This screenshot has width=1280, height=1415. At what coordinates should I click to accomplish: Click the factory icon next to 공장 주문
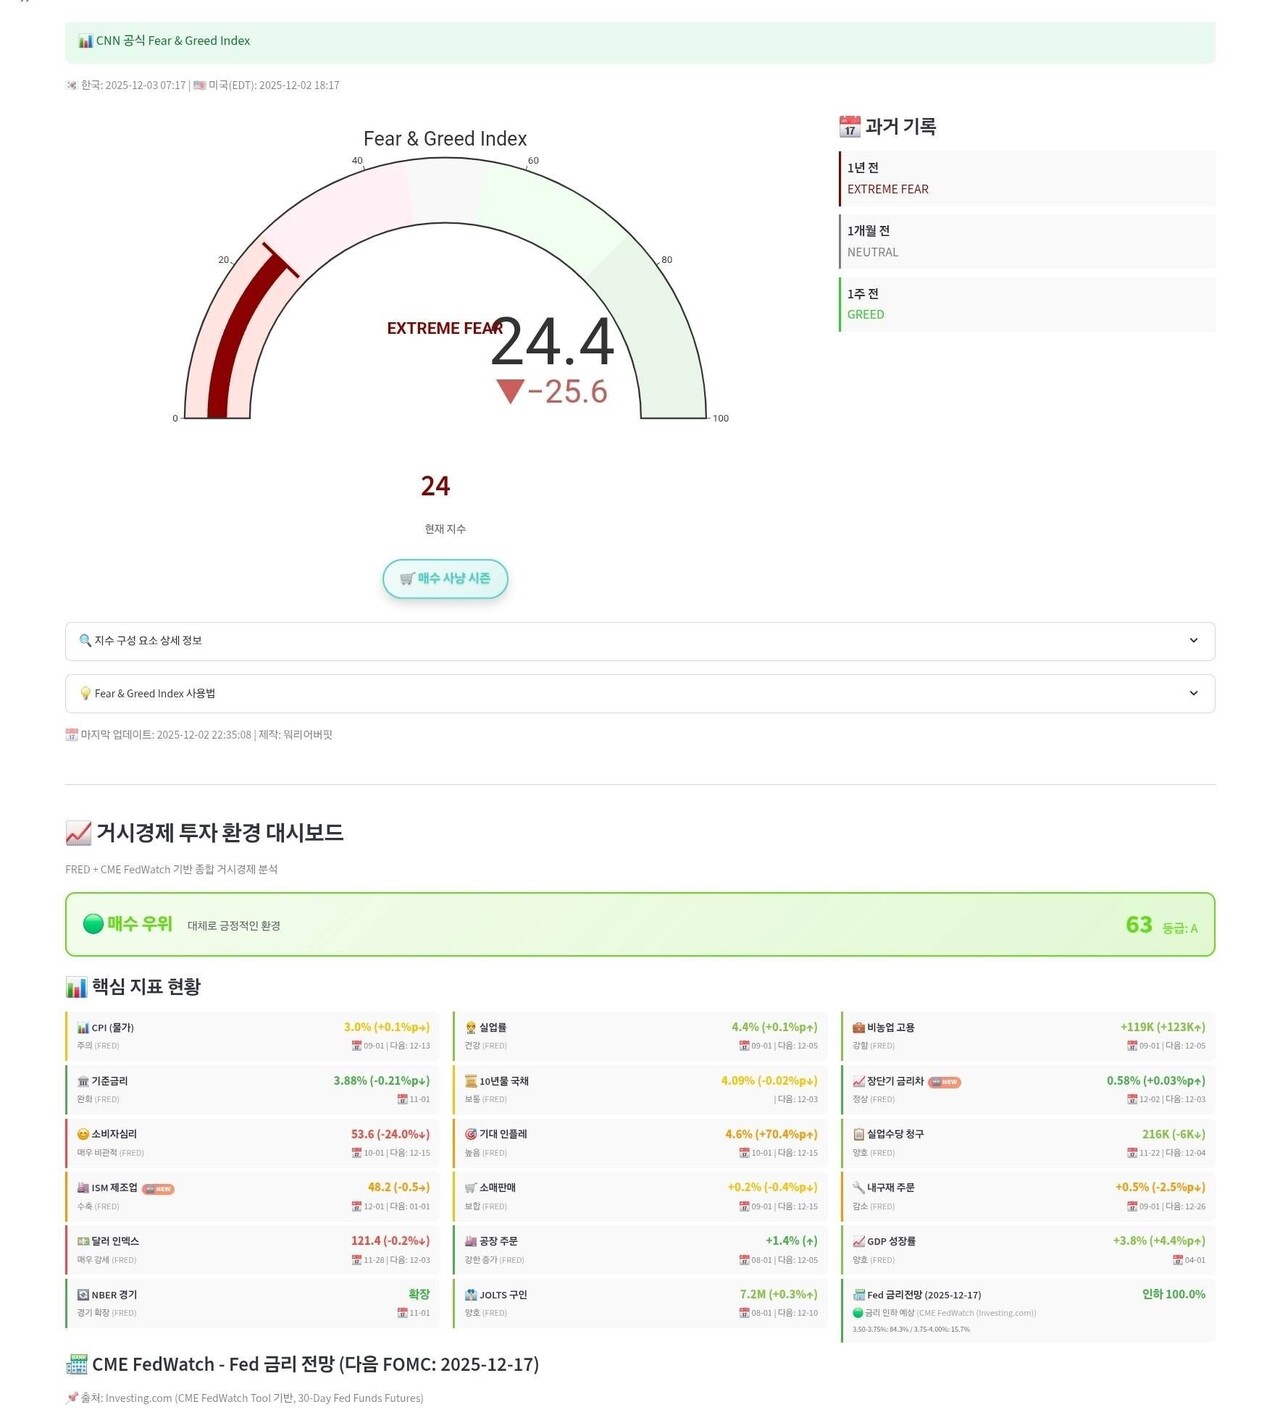pyautogui.click(x=470, y=1240)
